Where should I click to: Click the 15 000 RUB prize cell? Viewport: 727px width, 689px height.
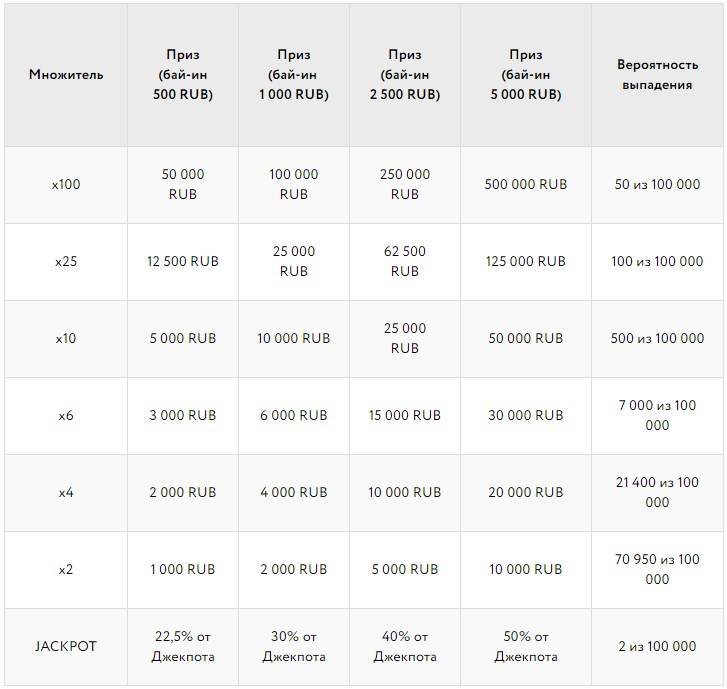click(x=404, y=416)
